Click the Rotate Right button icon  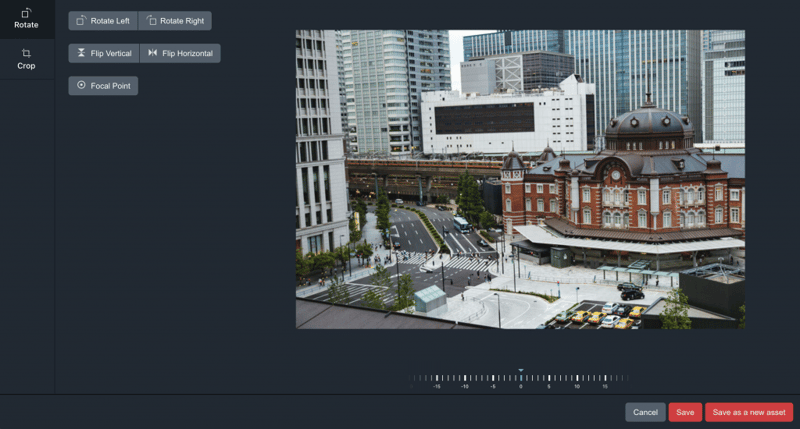(x=151, y=20)
